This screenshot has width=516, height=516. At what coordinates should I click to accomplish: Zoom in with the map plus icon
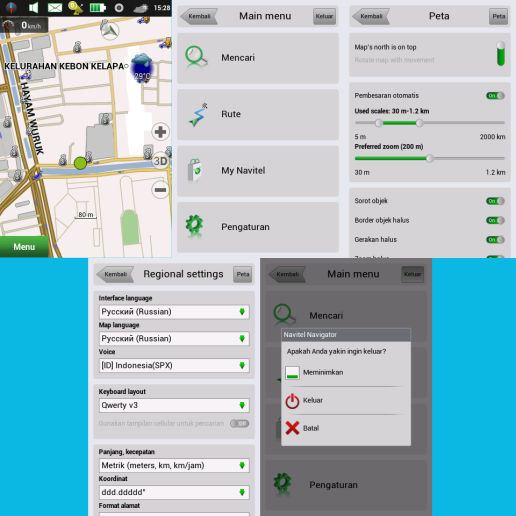click(x=160, y=132)
